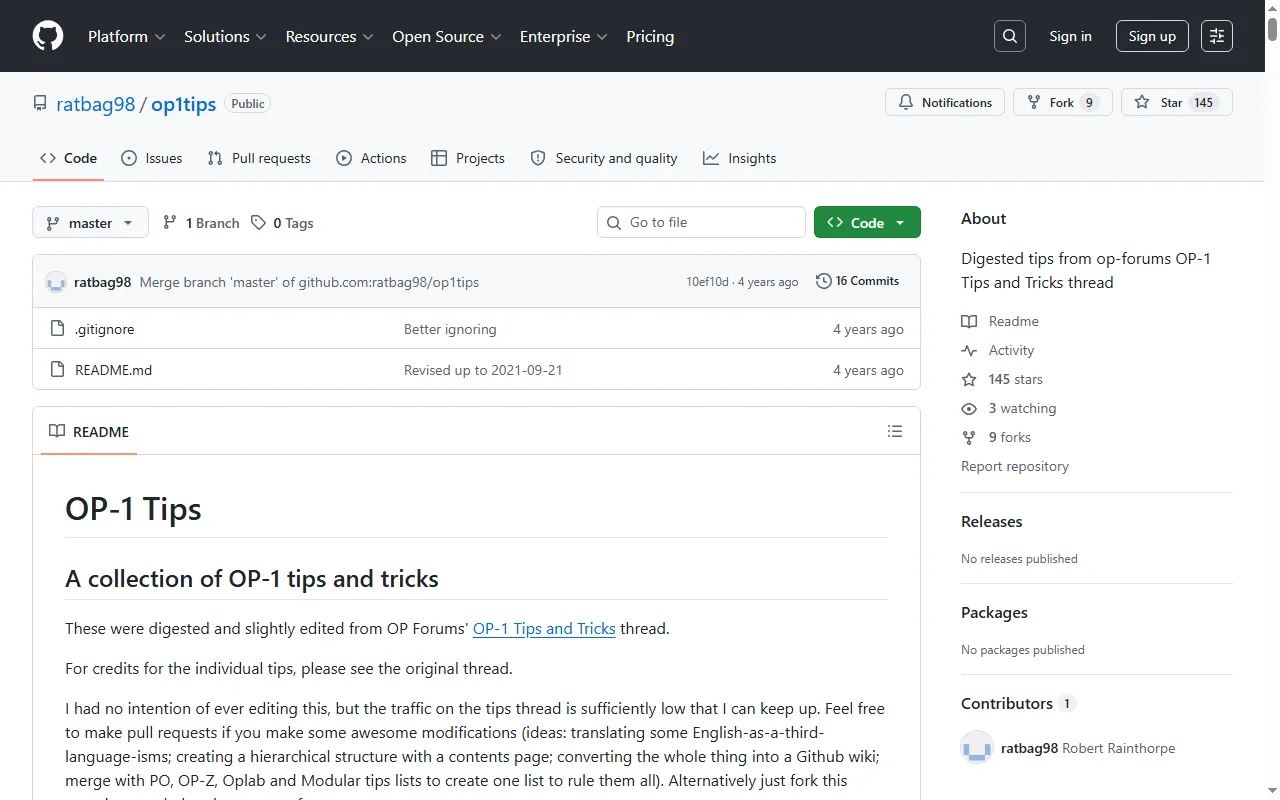Viewport: 1280px width, 800px height.
Task: Open the Contributors heading link
Action: click(x=1017, y=703)
